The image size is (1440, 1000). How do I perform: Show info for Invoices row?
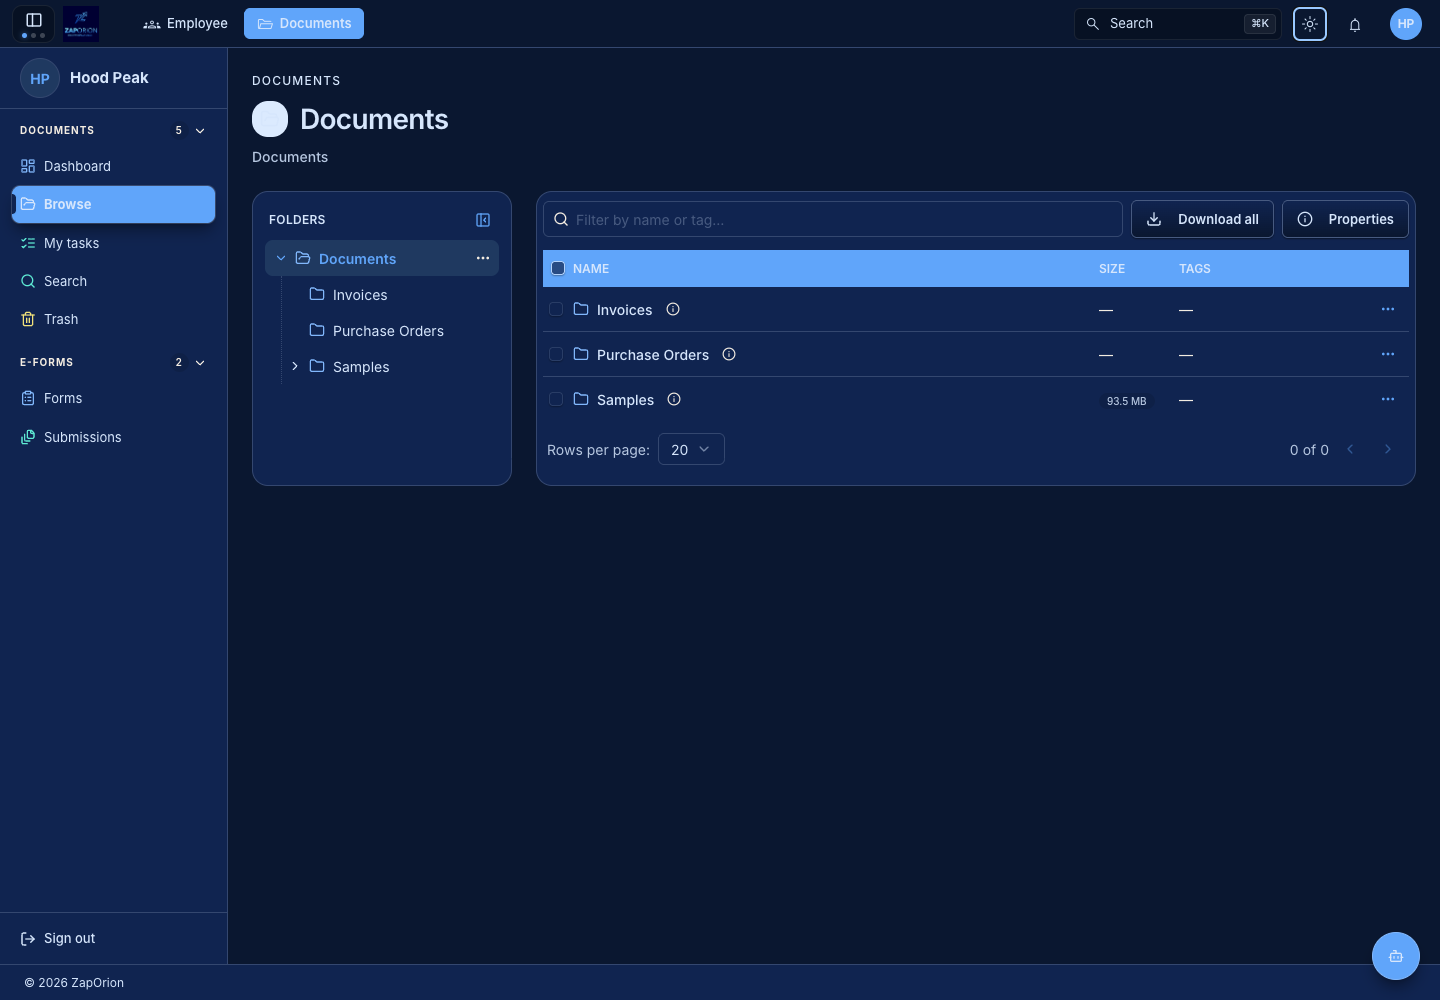(673, 309)
